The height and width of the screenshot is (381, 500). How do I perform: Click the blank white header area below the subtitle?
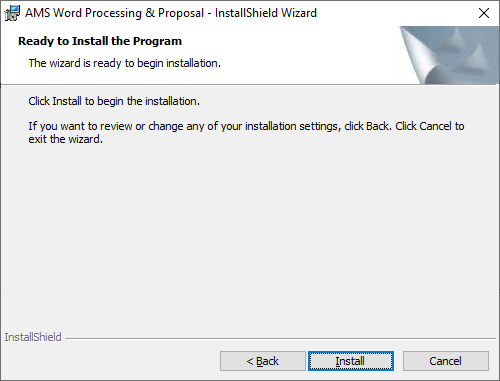[200, 77]
